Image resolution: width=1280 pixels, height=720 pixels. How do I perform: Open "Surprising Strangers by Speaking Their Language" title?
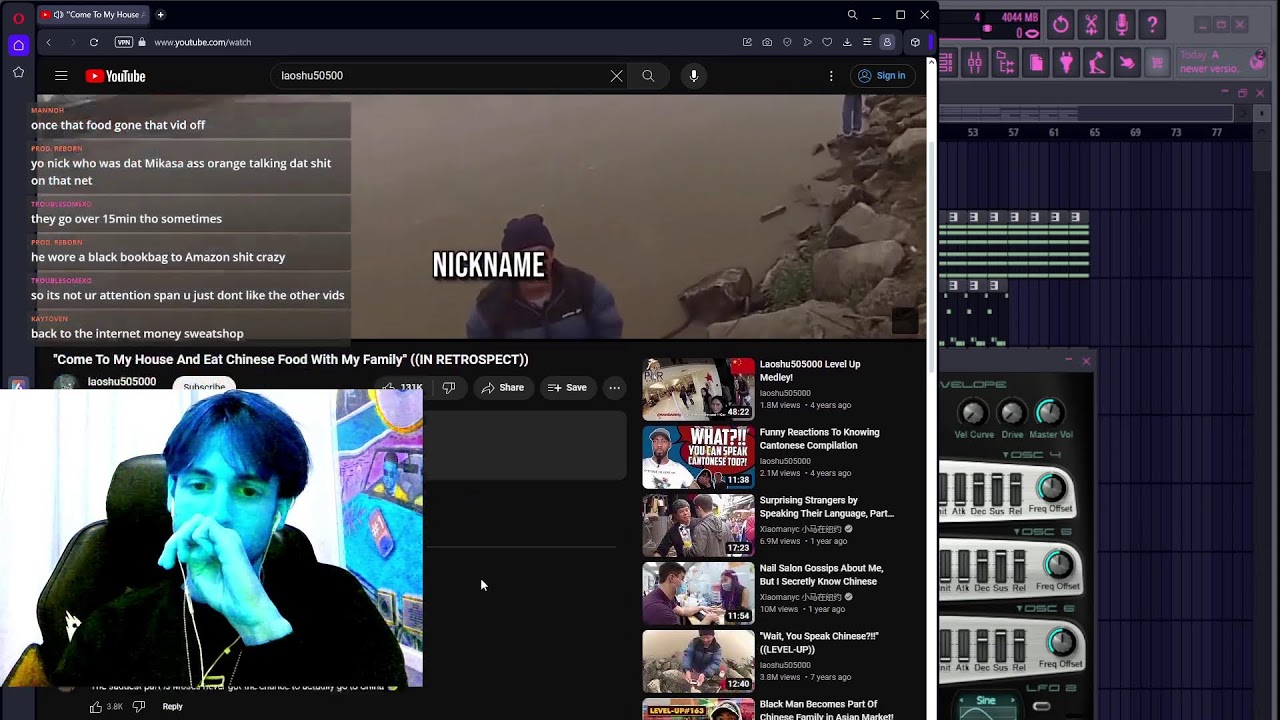click(x=827, y=507)
